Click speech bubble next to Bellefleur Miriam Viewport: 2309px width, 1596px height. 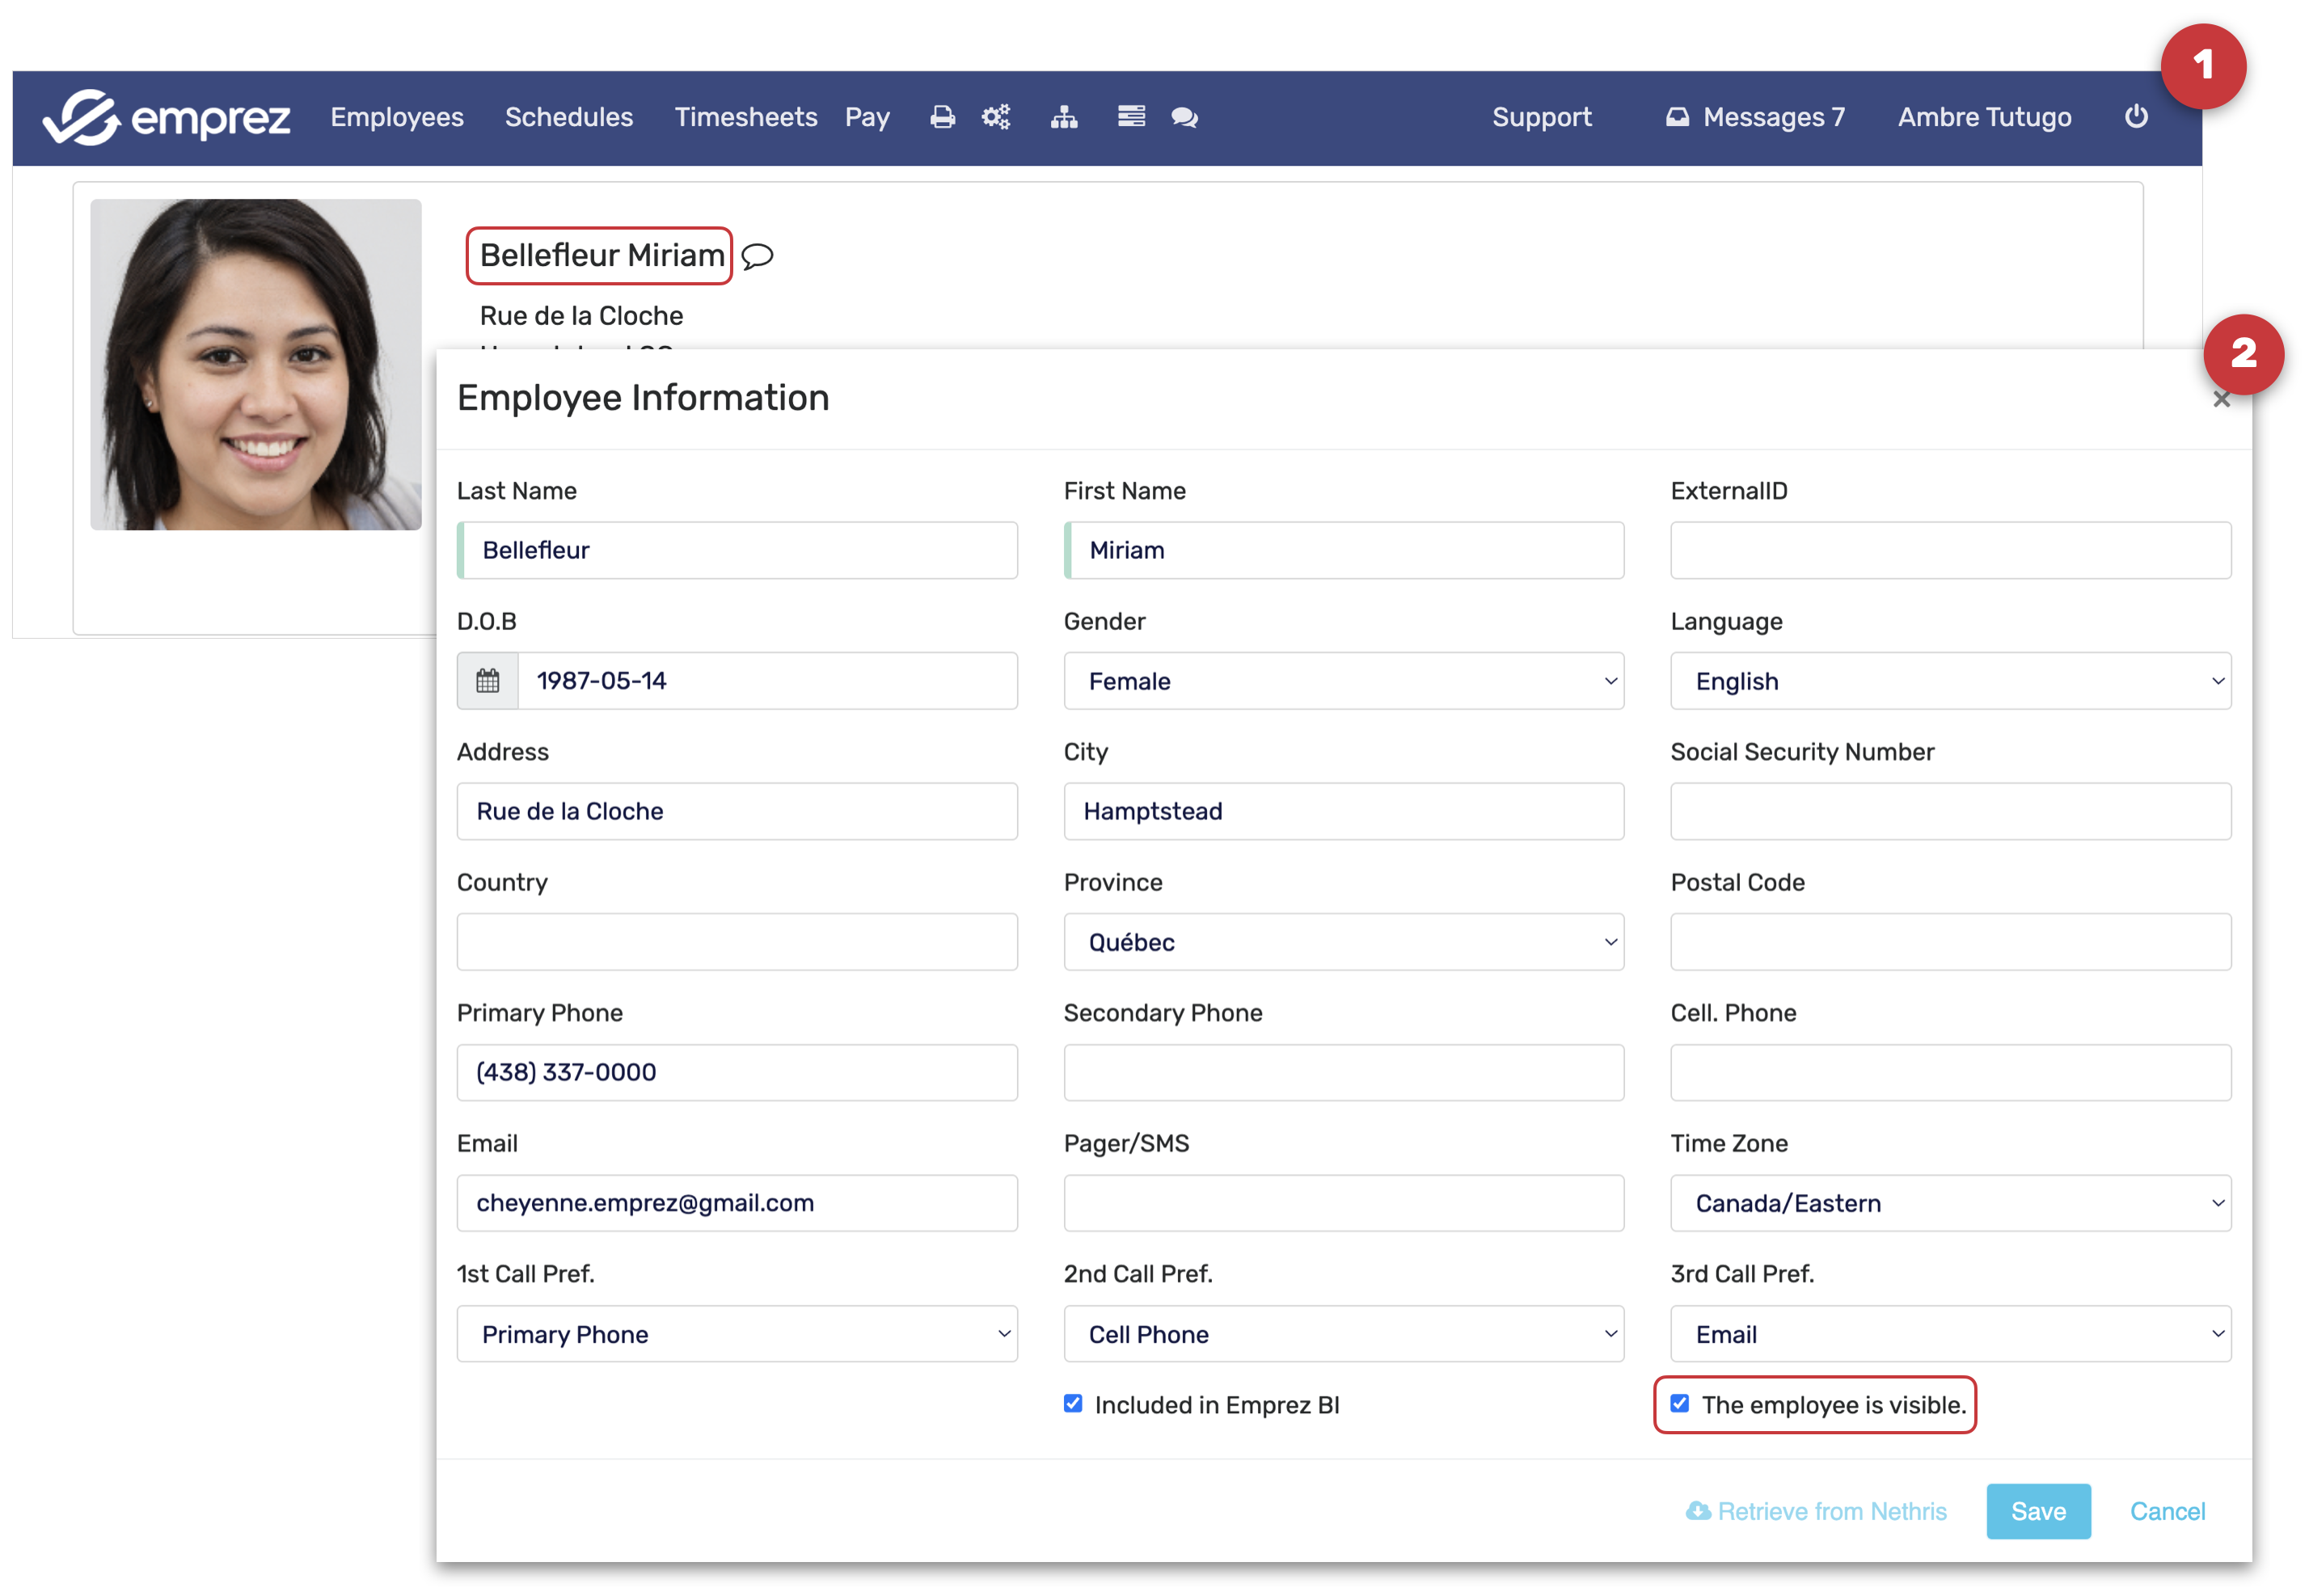757,256
